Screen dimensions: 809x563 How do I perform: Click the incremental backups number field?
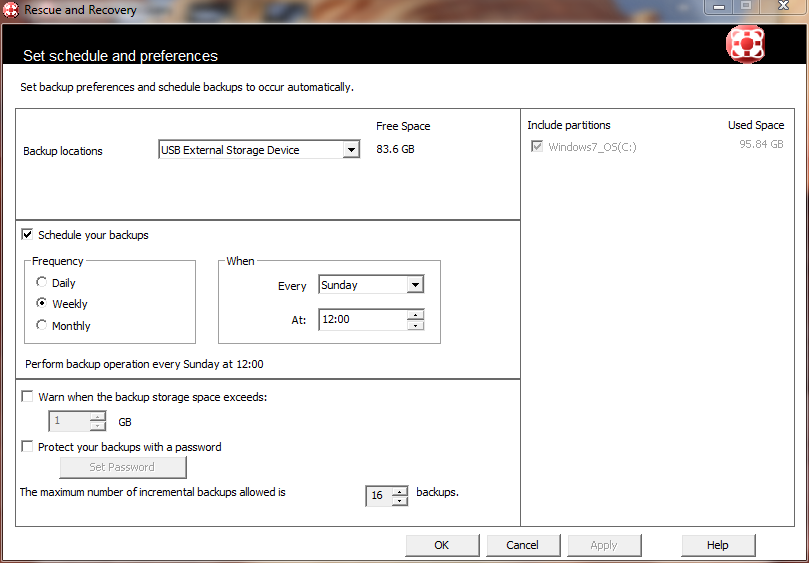tap(378, 496)
